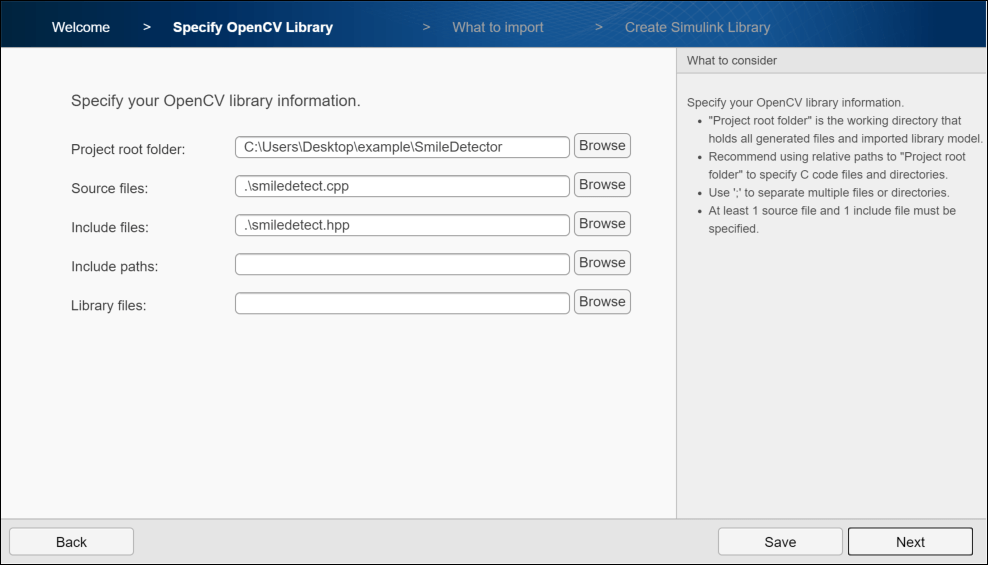This screenshot has height=565, width=988.
Task: Browse for Source files
Action: pos(602,185)
